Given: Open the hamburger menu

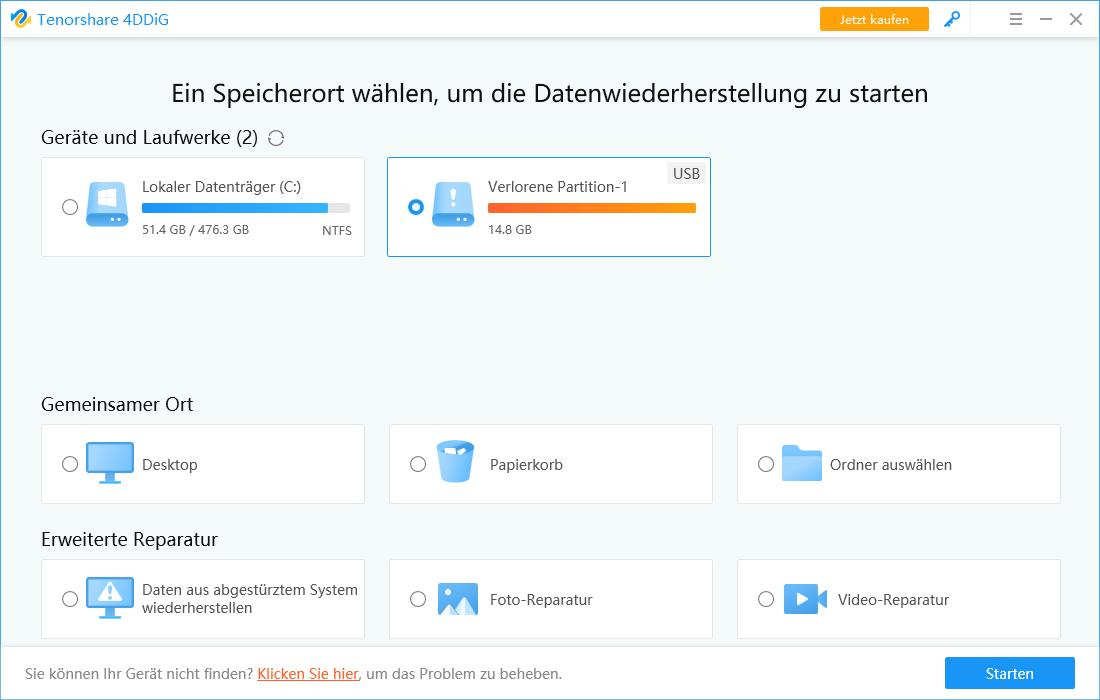Looking at the screenshot, I should click(x=1015, y=18).
